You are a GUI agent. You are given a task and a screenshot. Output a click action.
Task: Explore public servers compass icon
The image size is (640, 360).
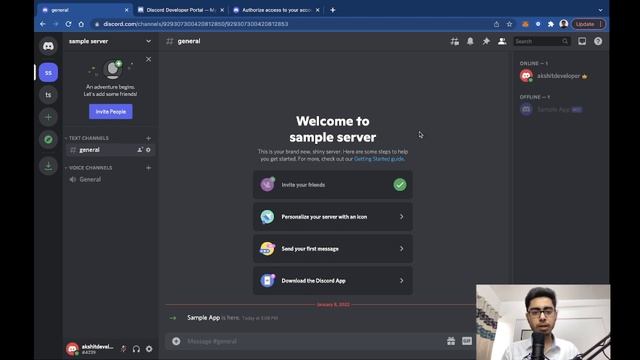click(48, 140)
